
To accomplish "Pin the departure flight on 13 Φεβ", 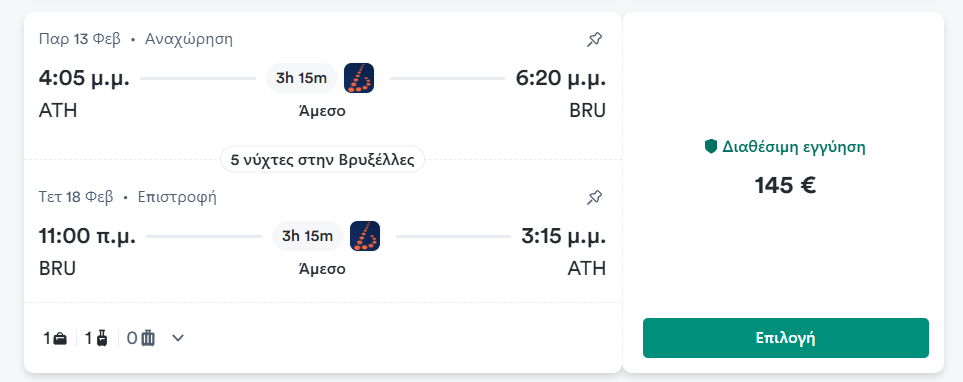I will (594, 40).
